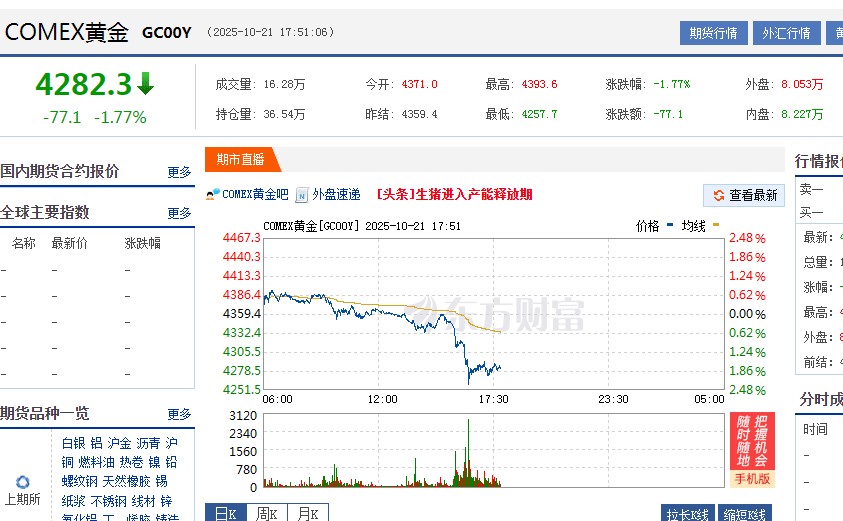Click the 上期所 exchange logo icon
The height and width of the screenshot is (521, 843).
point(23,482)
